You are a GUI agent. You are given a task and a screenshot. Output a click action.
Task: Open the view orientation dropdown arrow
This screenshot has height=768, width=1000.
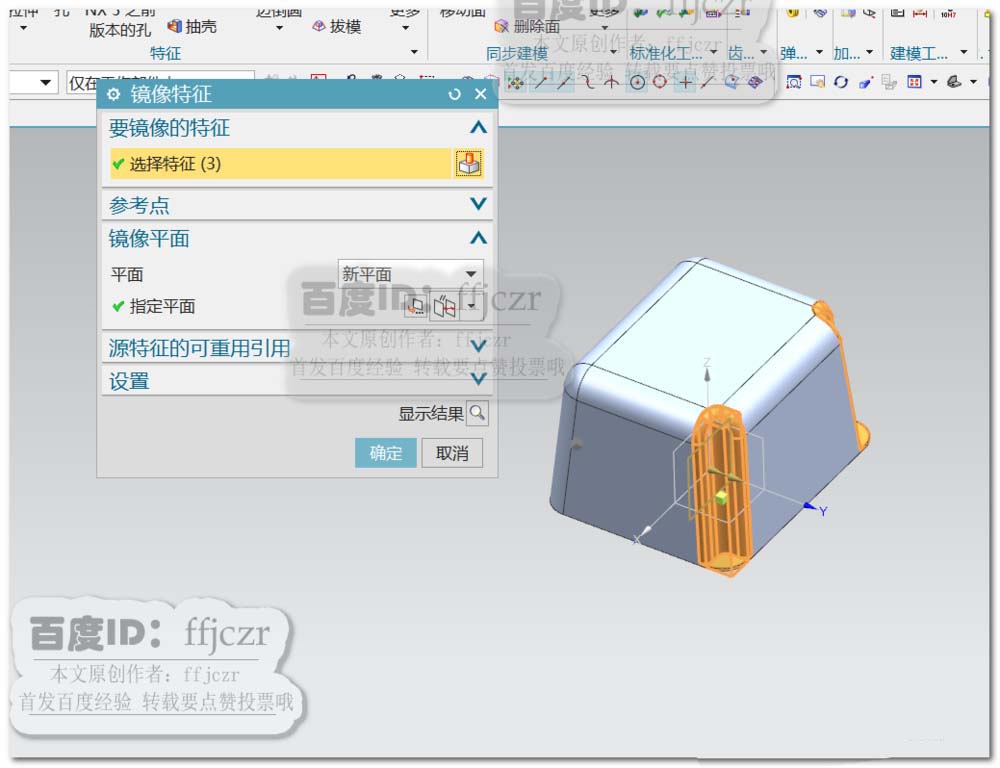pyautogui.click(x=934, y=82)
